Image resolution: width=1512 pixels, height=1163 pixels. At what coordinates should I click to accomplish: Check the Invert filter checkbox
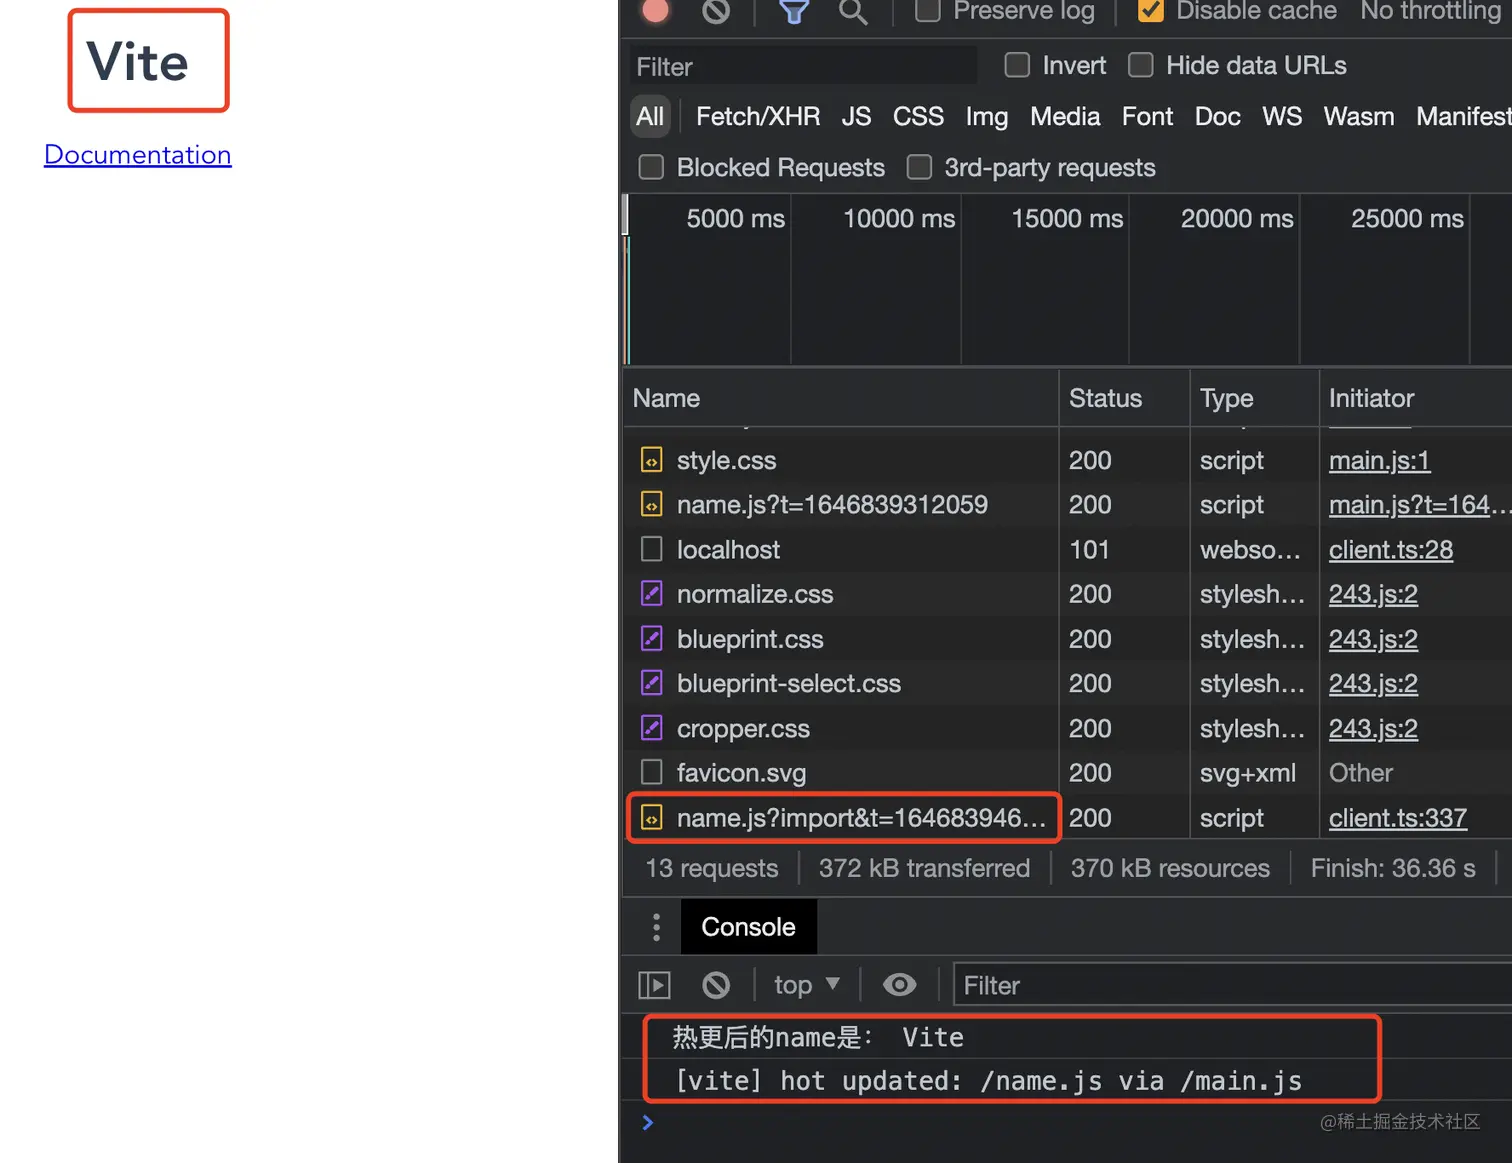[x=1017, y=65]
